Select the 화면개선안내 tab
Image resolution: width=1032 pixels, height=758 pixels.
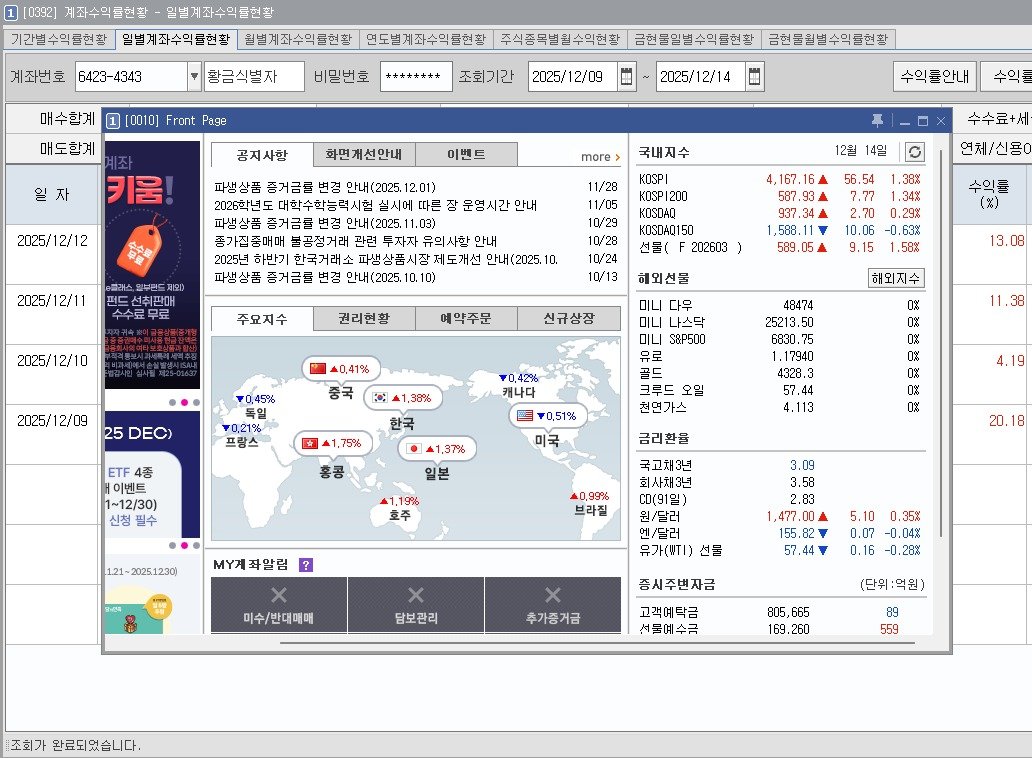pyautogui.click(x=364, y=155)
